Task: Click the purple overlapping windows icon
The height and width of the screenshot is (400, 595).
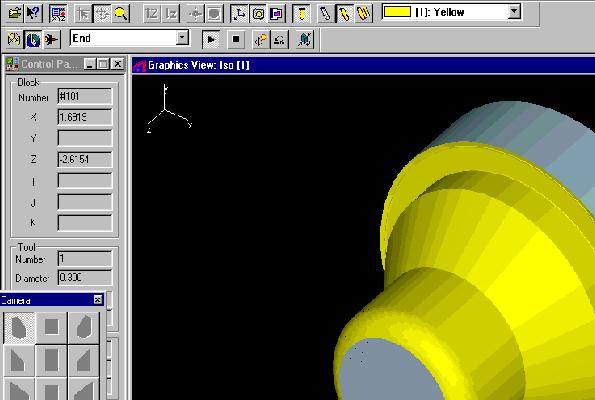Action: tap(277, 14)
